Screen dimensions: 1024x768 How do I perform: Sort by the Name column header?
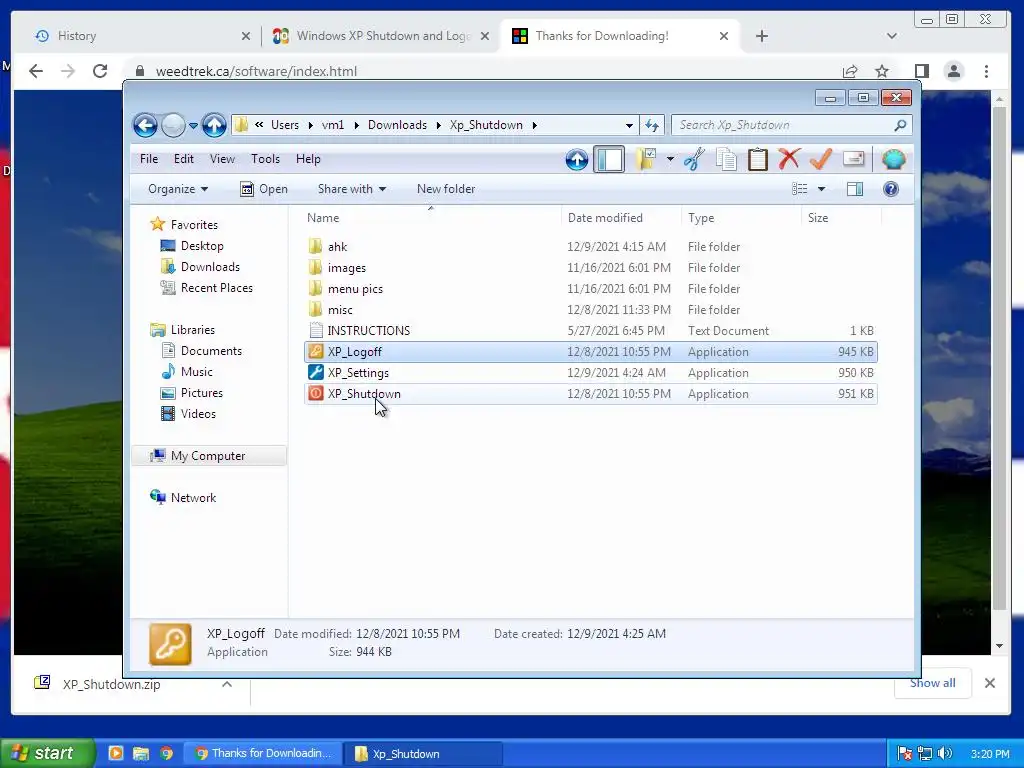[431, 217]
